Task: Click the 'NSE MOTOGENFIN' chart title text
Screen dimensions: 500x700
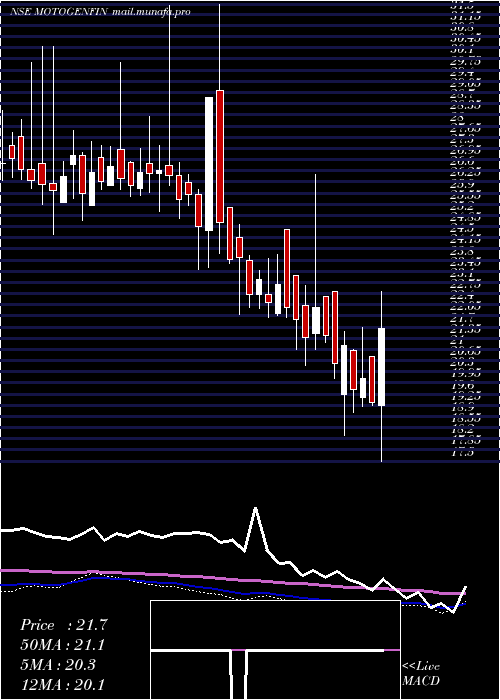Action: (58, 12)
